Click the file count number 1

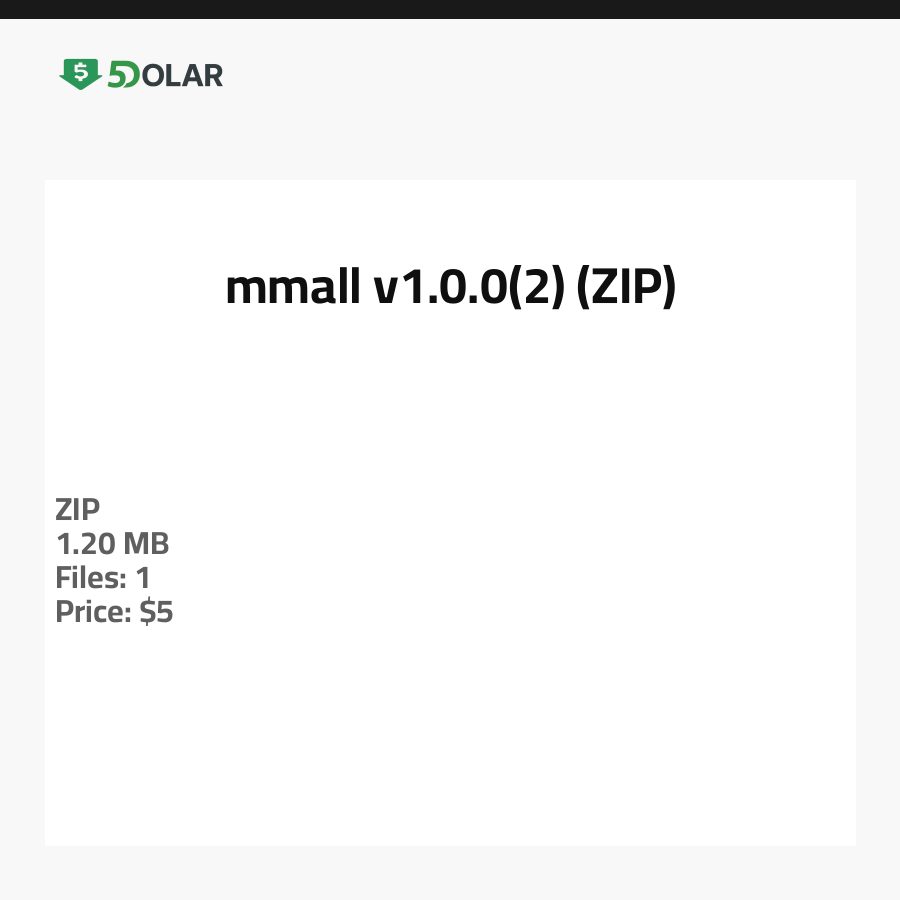(143, 578)
